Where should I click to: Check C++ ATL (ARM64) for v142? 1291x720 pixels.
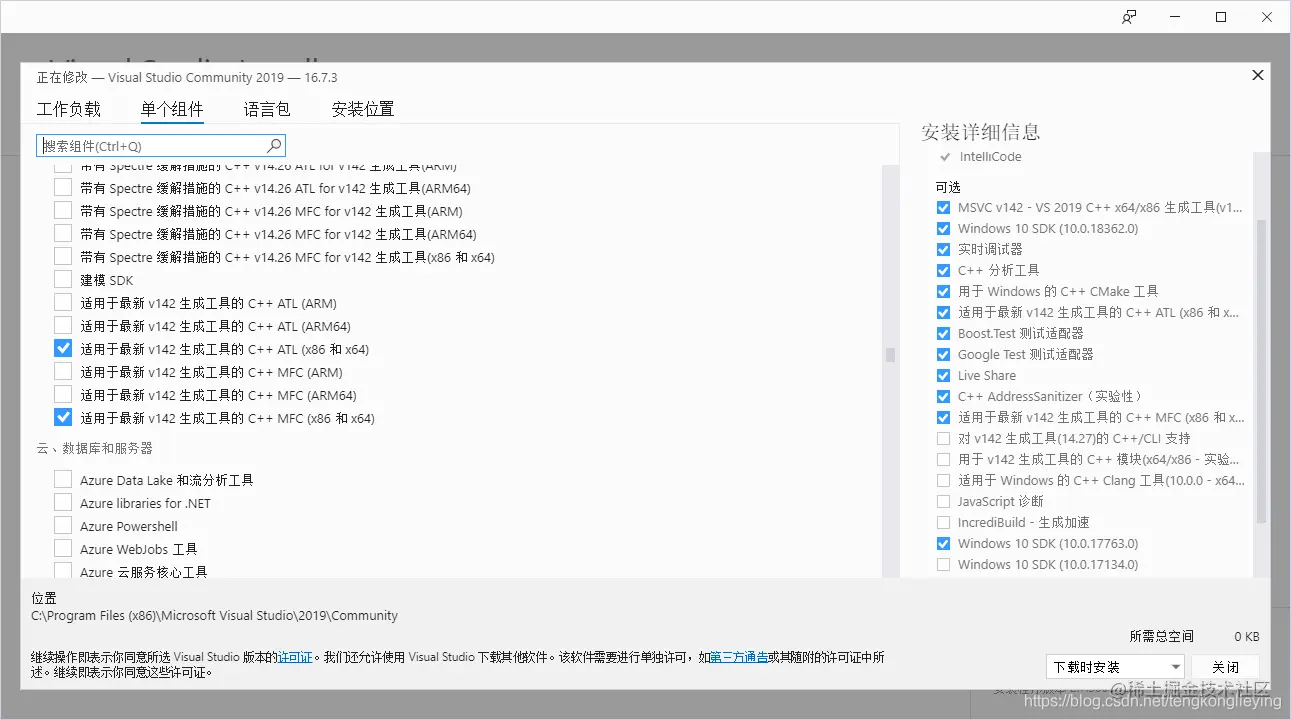pyautogui.click(x=63, y=326)
